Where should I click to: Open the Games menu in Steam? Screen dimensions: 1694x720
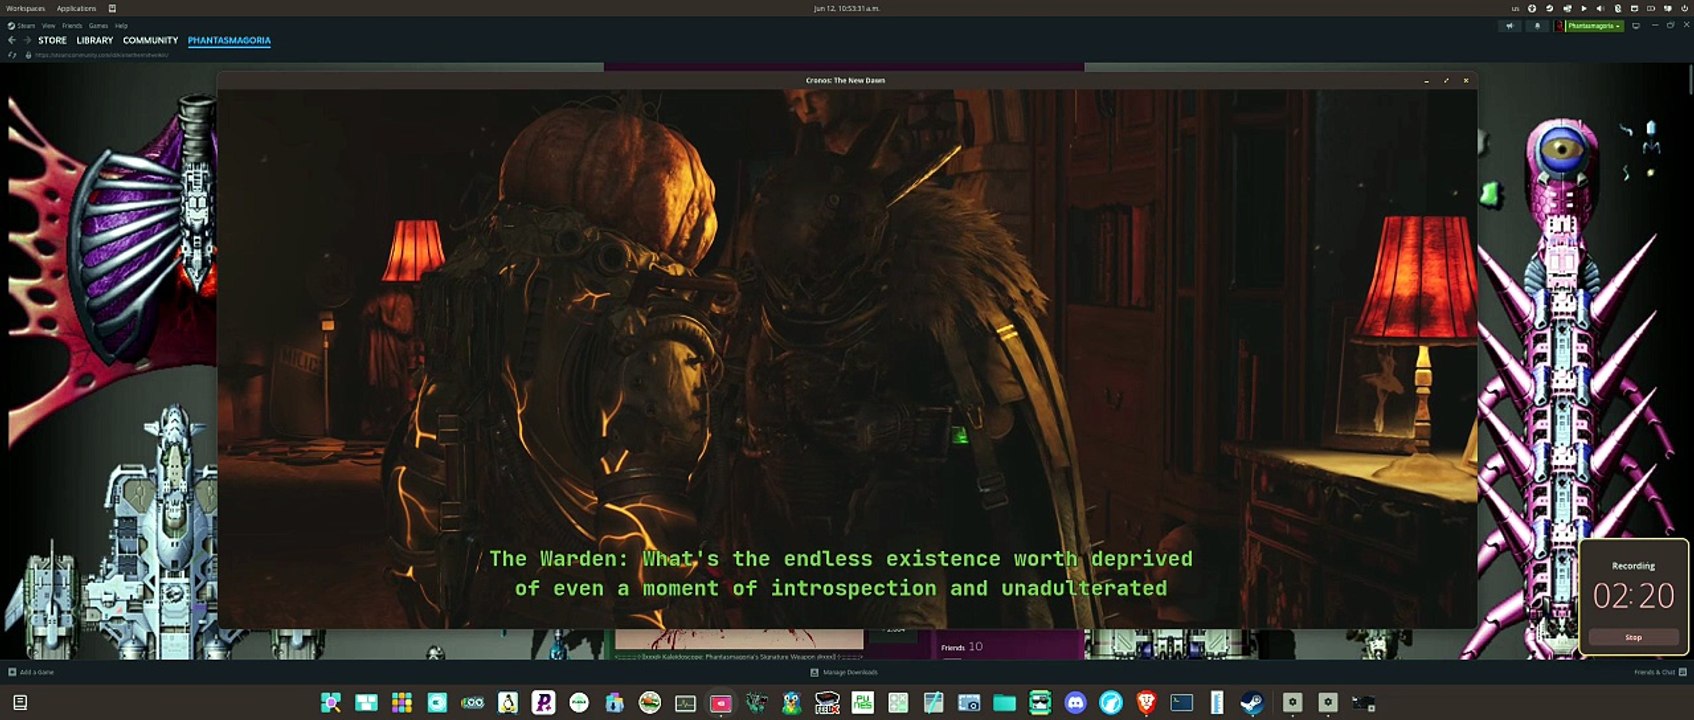pos(98,26)
